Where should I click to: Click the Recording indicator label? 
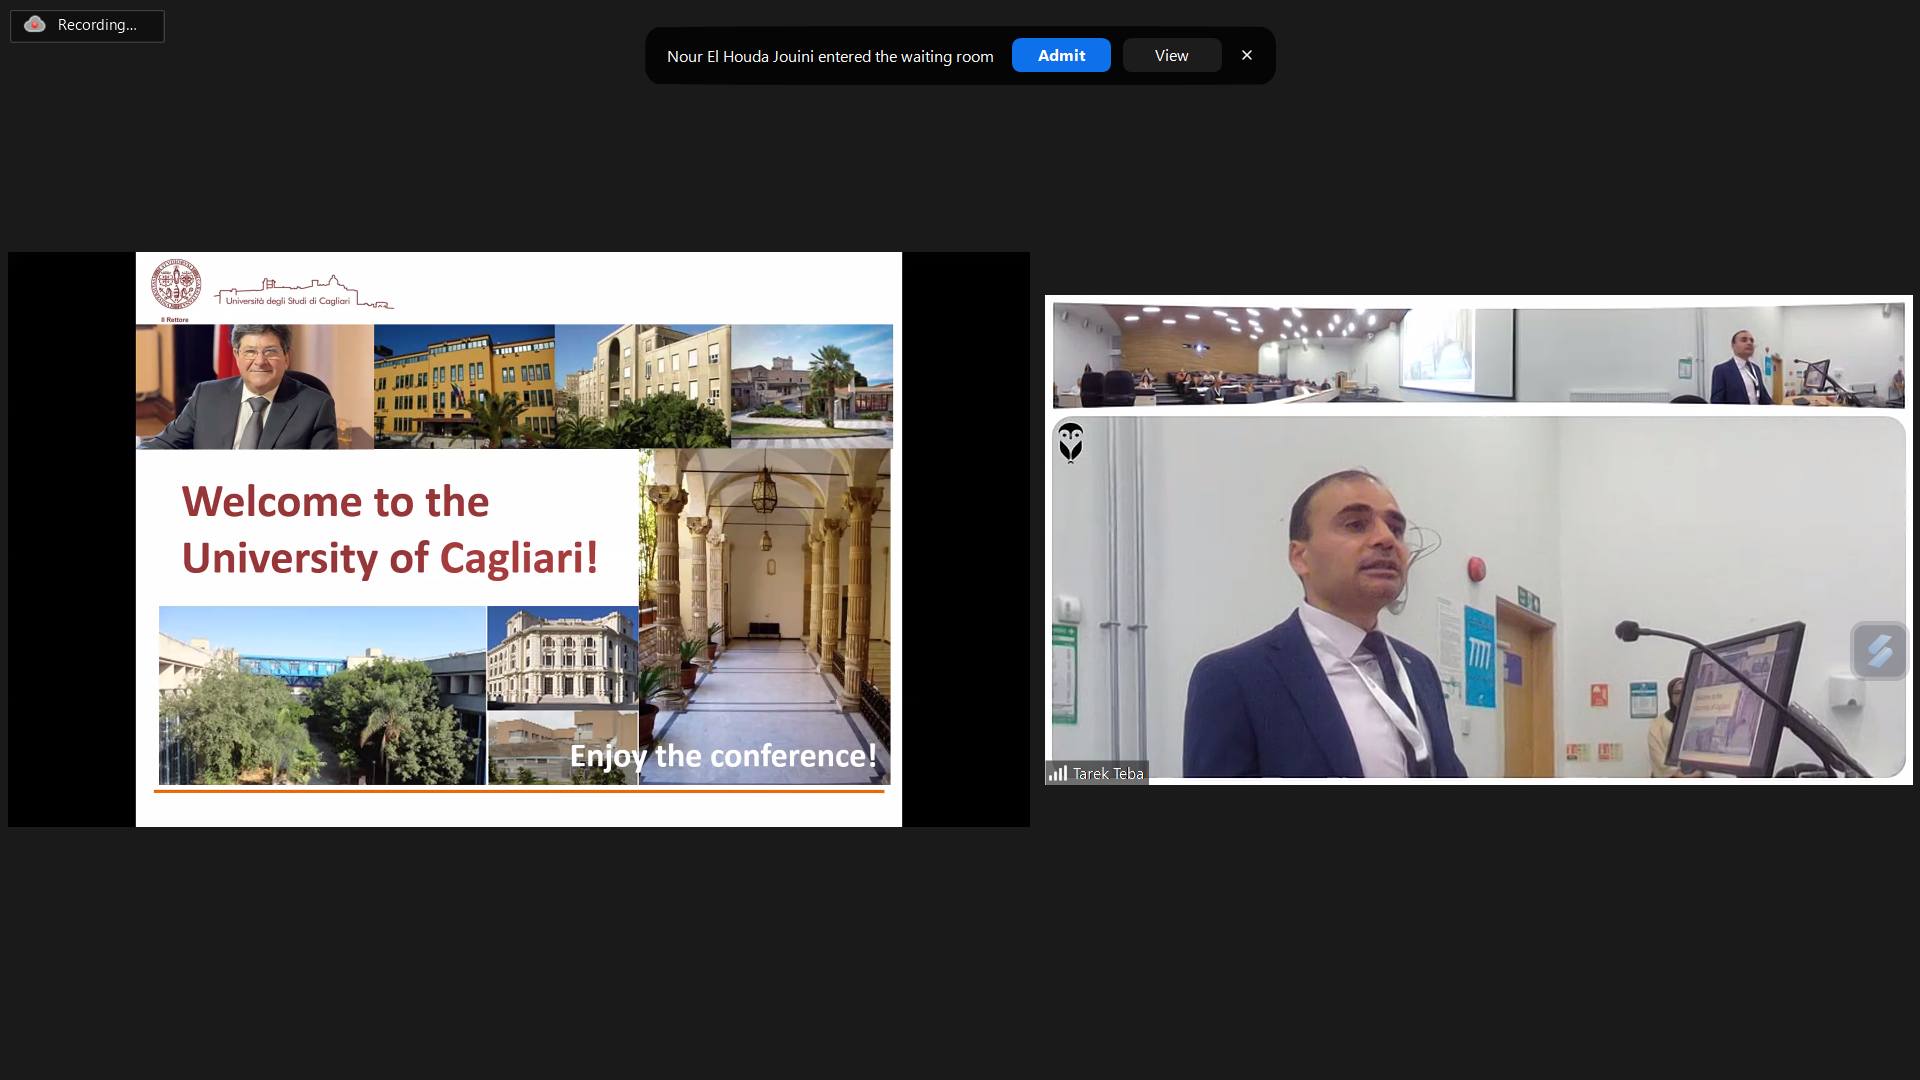[x=97, y=25]
